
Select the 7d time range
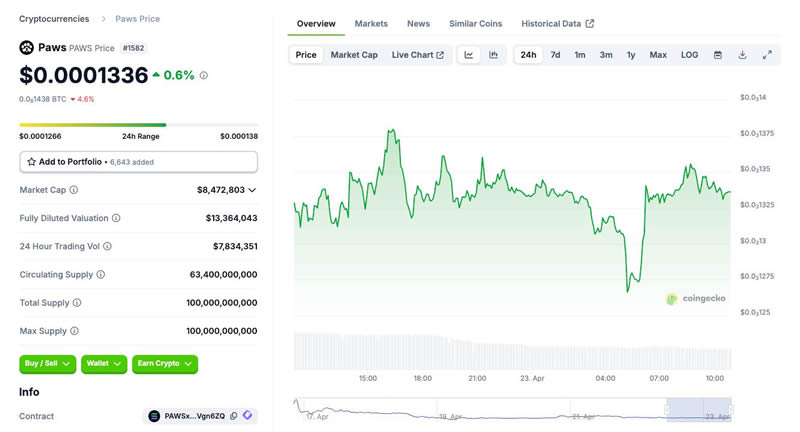pos(555,55)
